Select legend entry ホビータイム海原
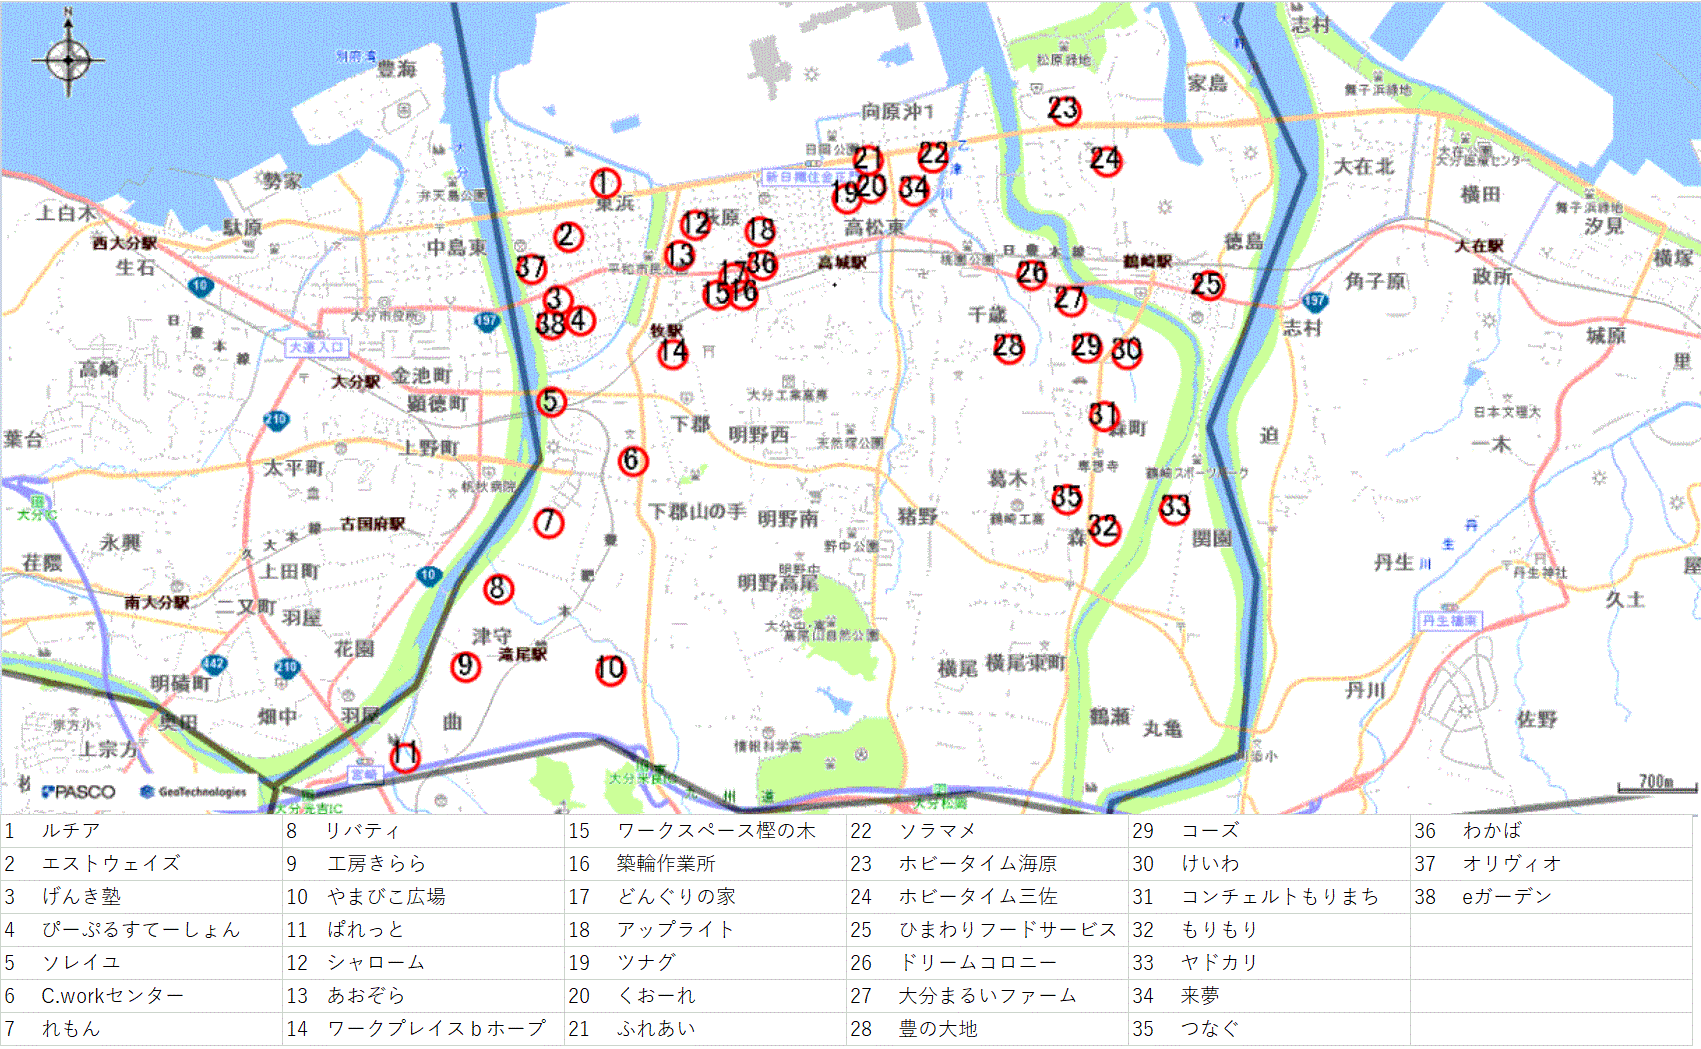Image resolution: width=1701 pixels, height=1049 pixels. pos(978,863)
